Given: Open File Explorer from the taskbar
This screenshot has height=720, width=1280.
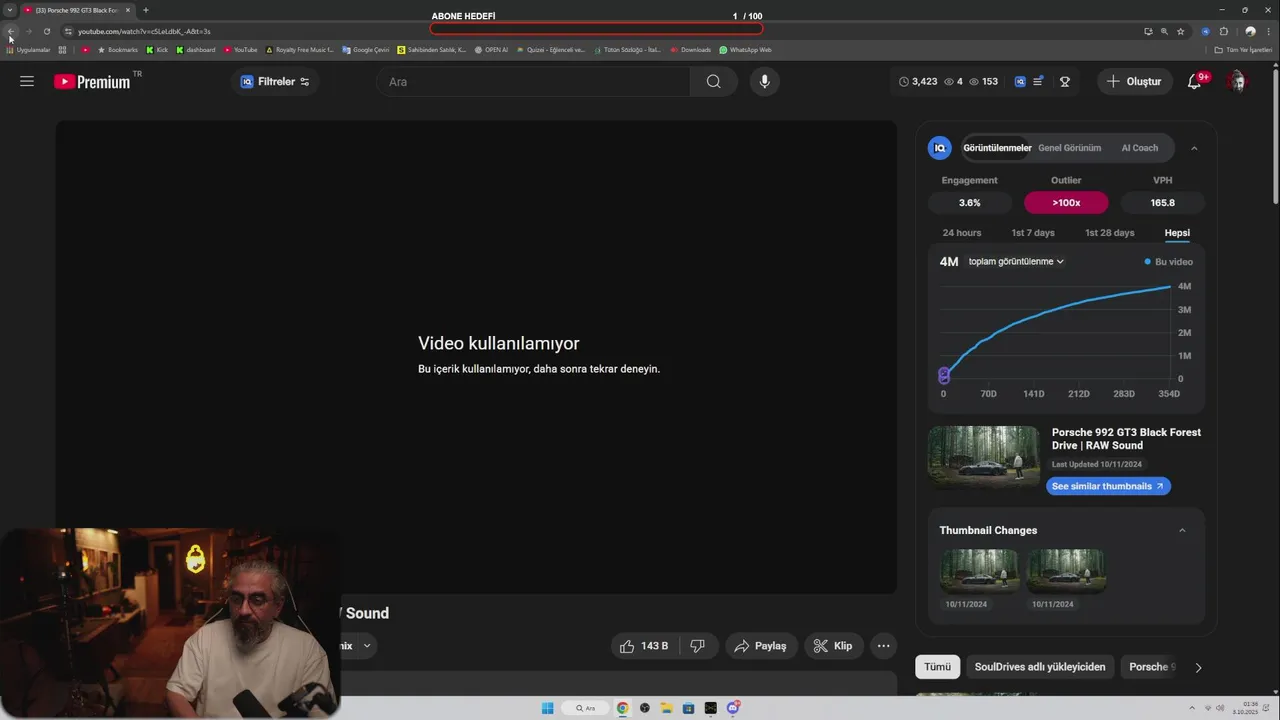Looking at the screenshot, I should click(x=666, y=708).
